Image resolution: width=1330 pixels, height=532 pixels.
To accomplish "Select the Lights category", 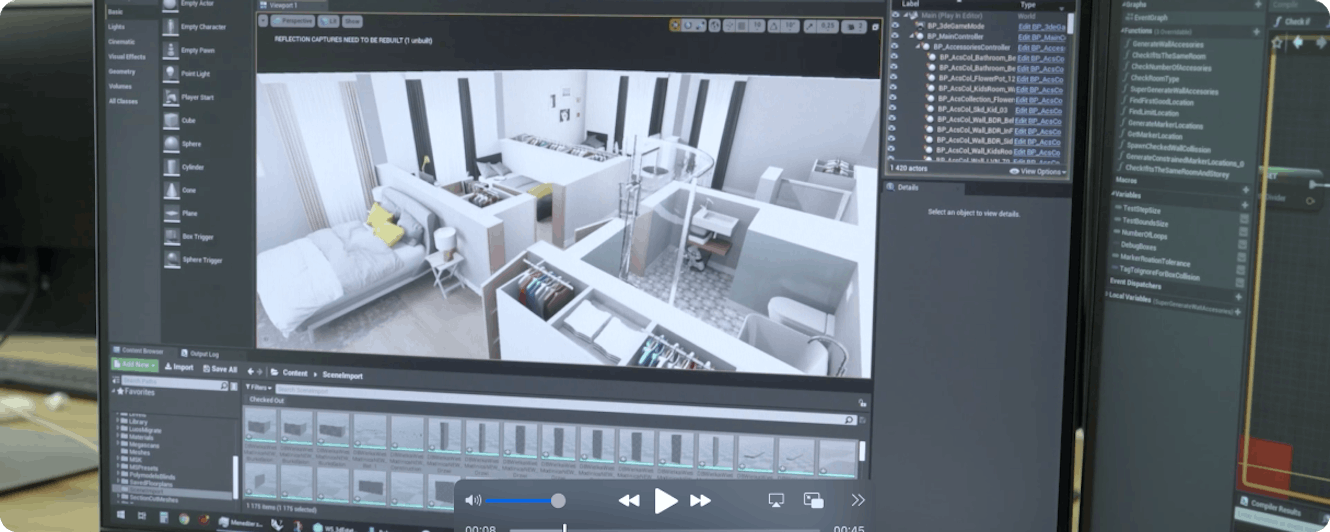I will tap(117, 27).
